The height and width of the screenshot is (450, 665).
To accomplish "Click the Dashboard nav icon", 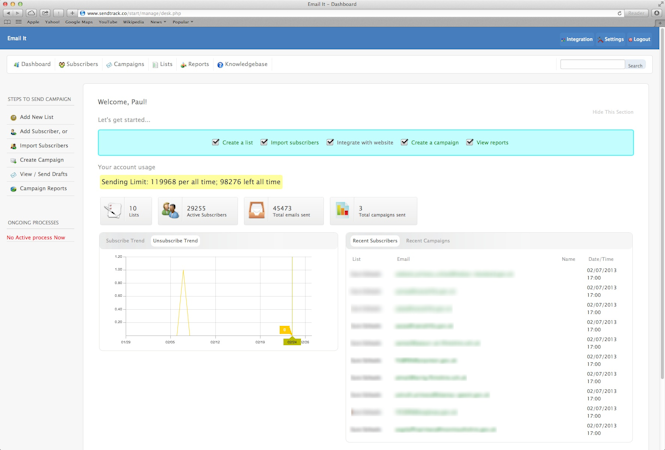I will click(16, 64).
